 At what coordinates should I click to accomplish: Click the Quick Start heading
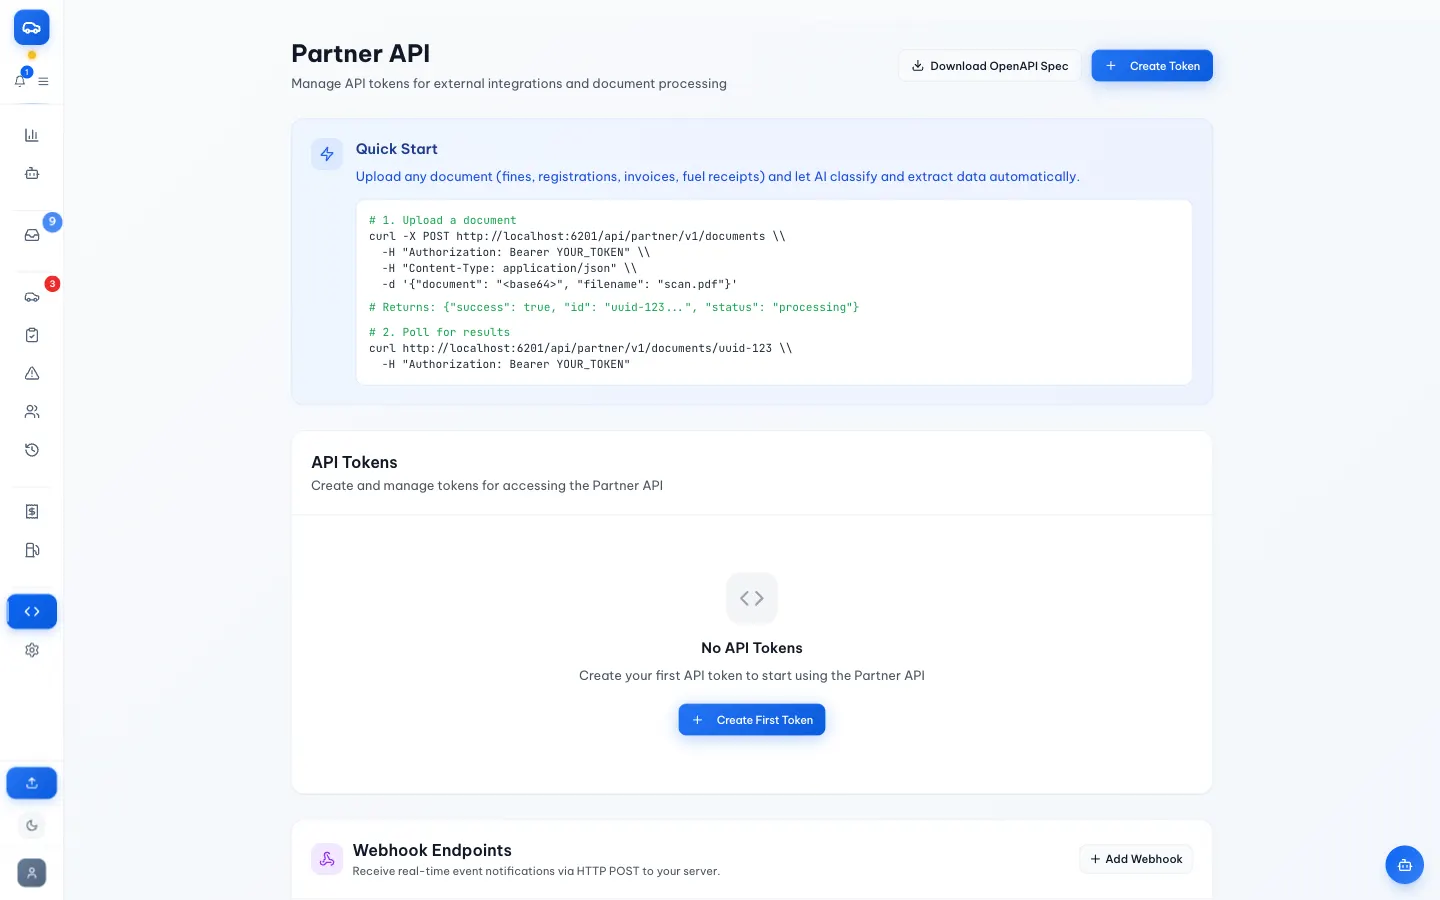397,149
